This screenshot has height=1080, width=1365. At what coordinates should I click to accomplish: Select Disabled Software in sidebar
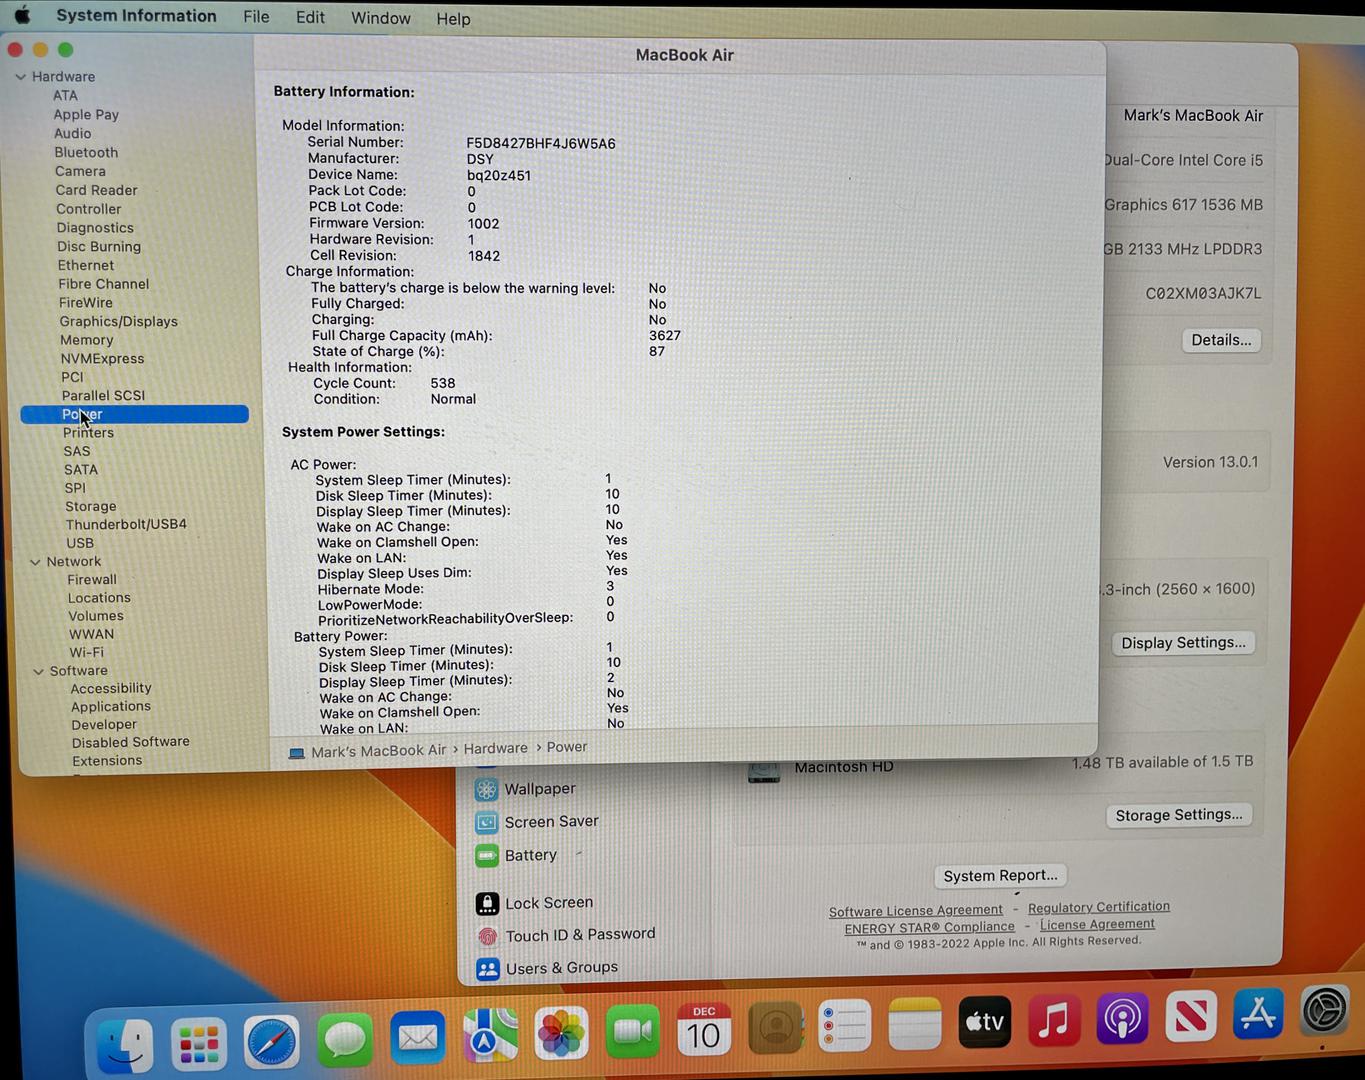(x=130, y=742)
